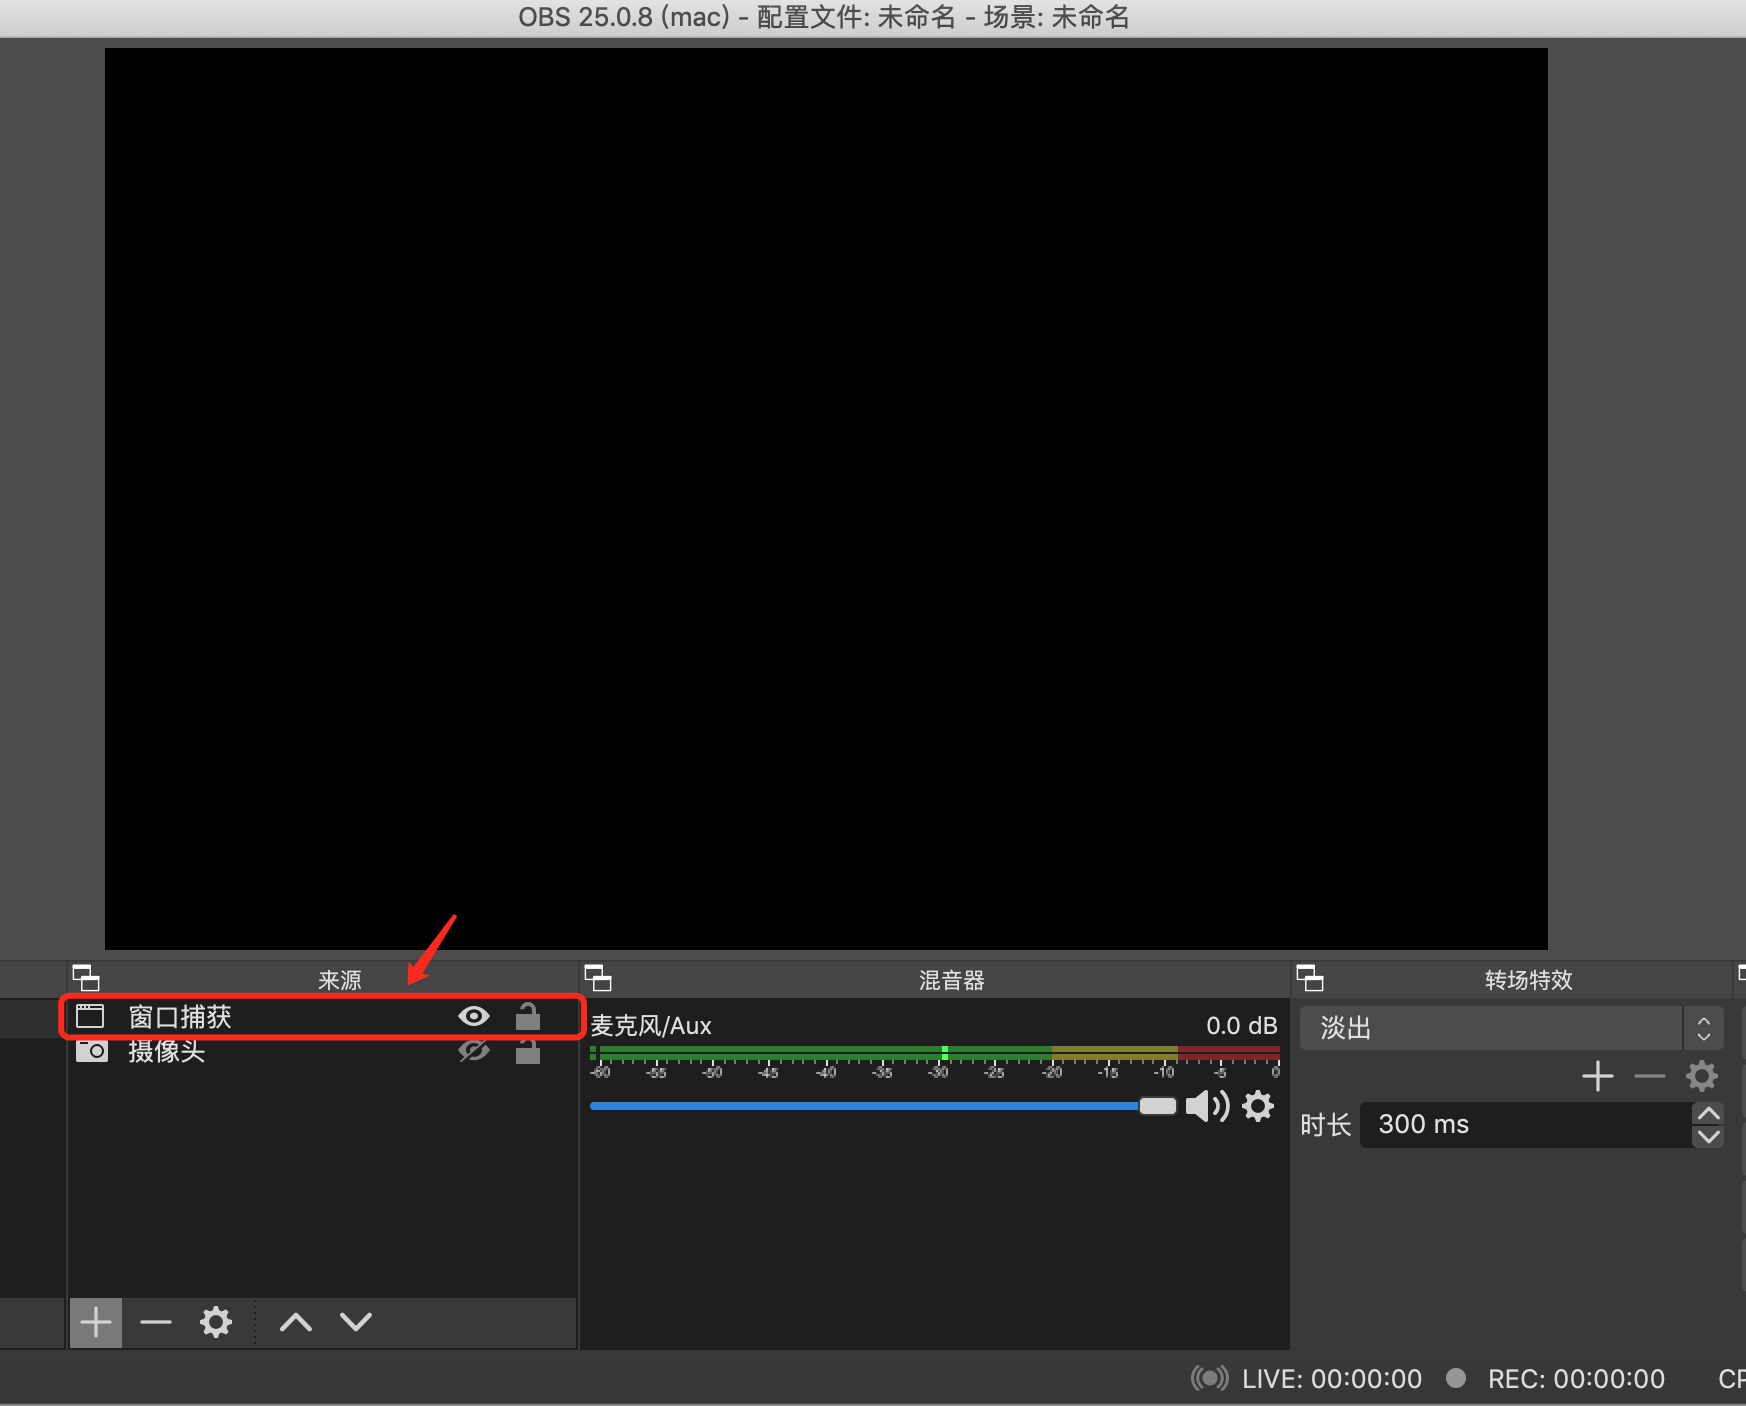Click the 摄像头 camera icon

pyautogui.click(x=92, y=1051)
